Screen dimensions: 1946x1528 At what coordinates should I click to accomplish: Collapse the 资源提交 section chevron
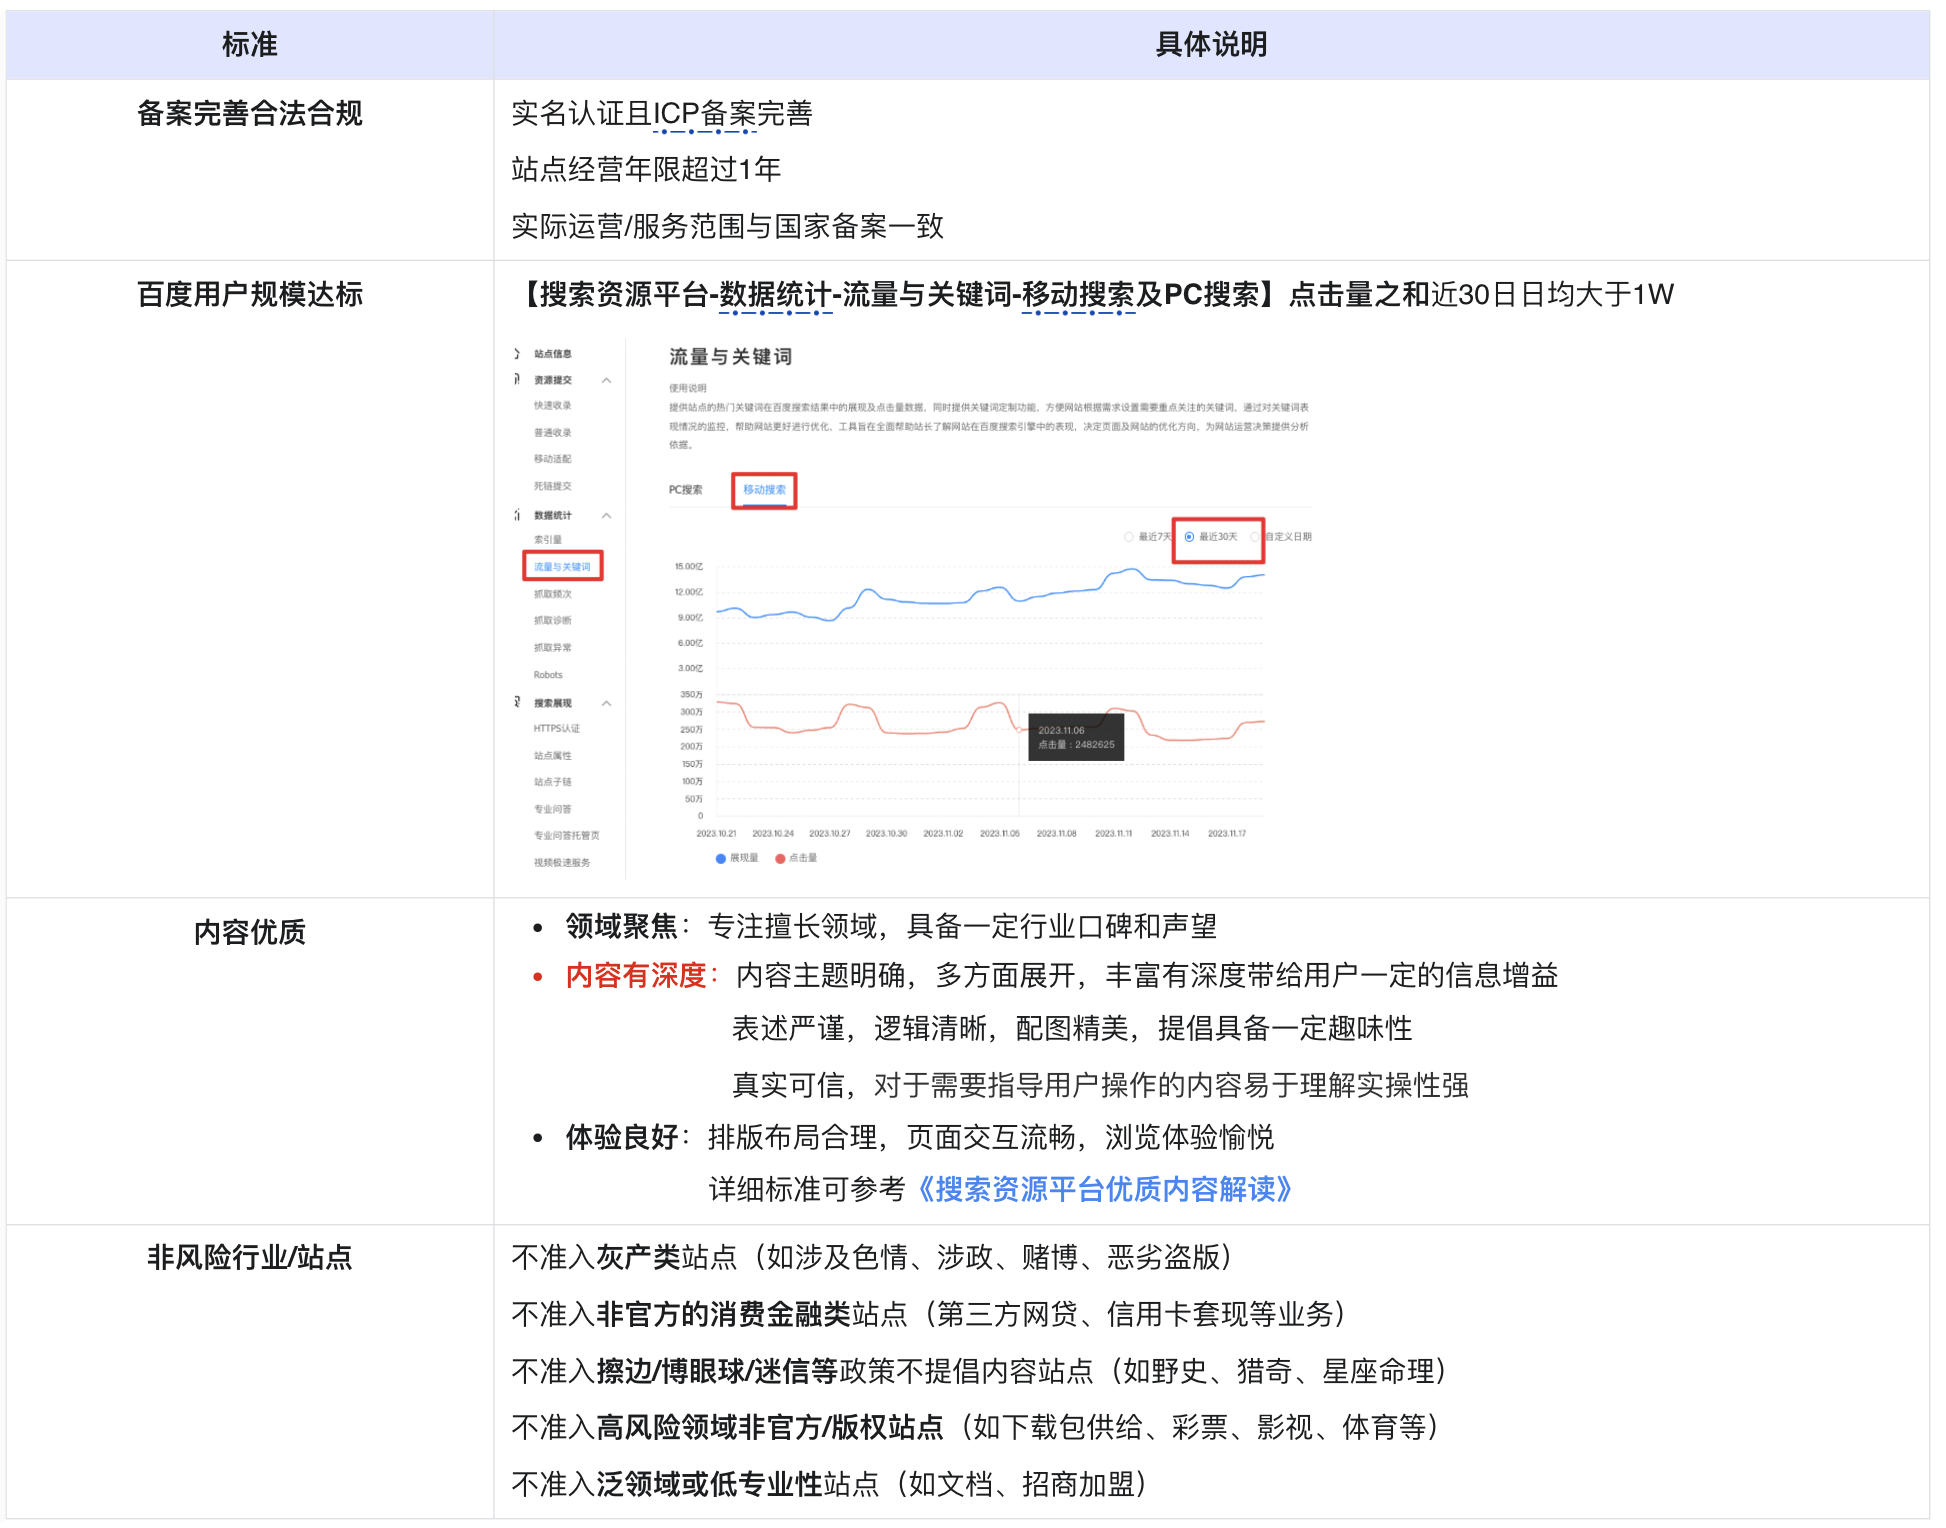pos(606,379)
